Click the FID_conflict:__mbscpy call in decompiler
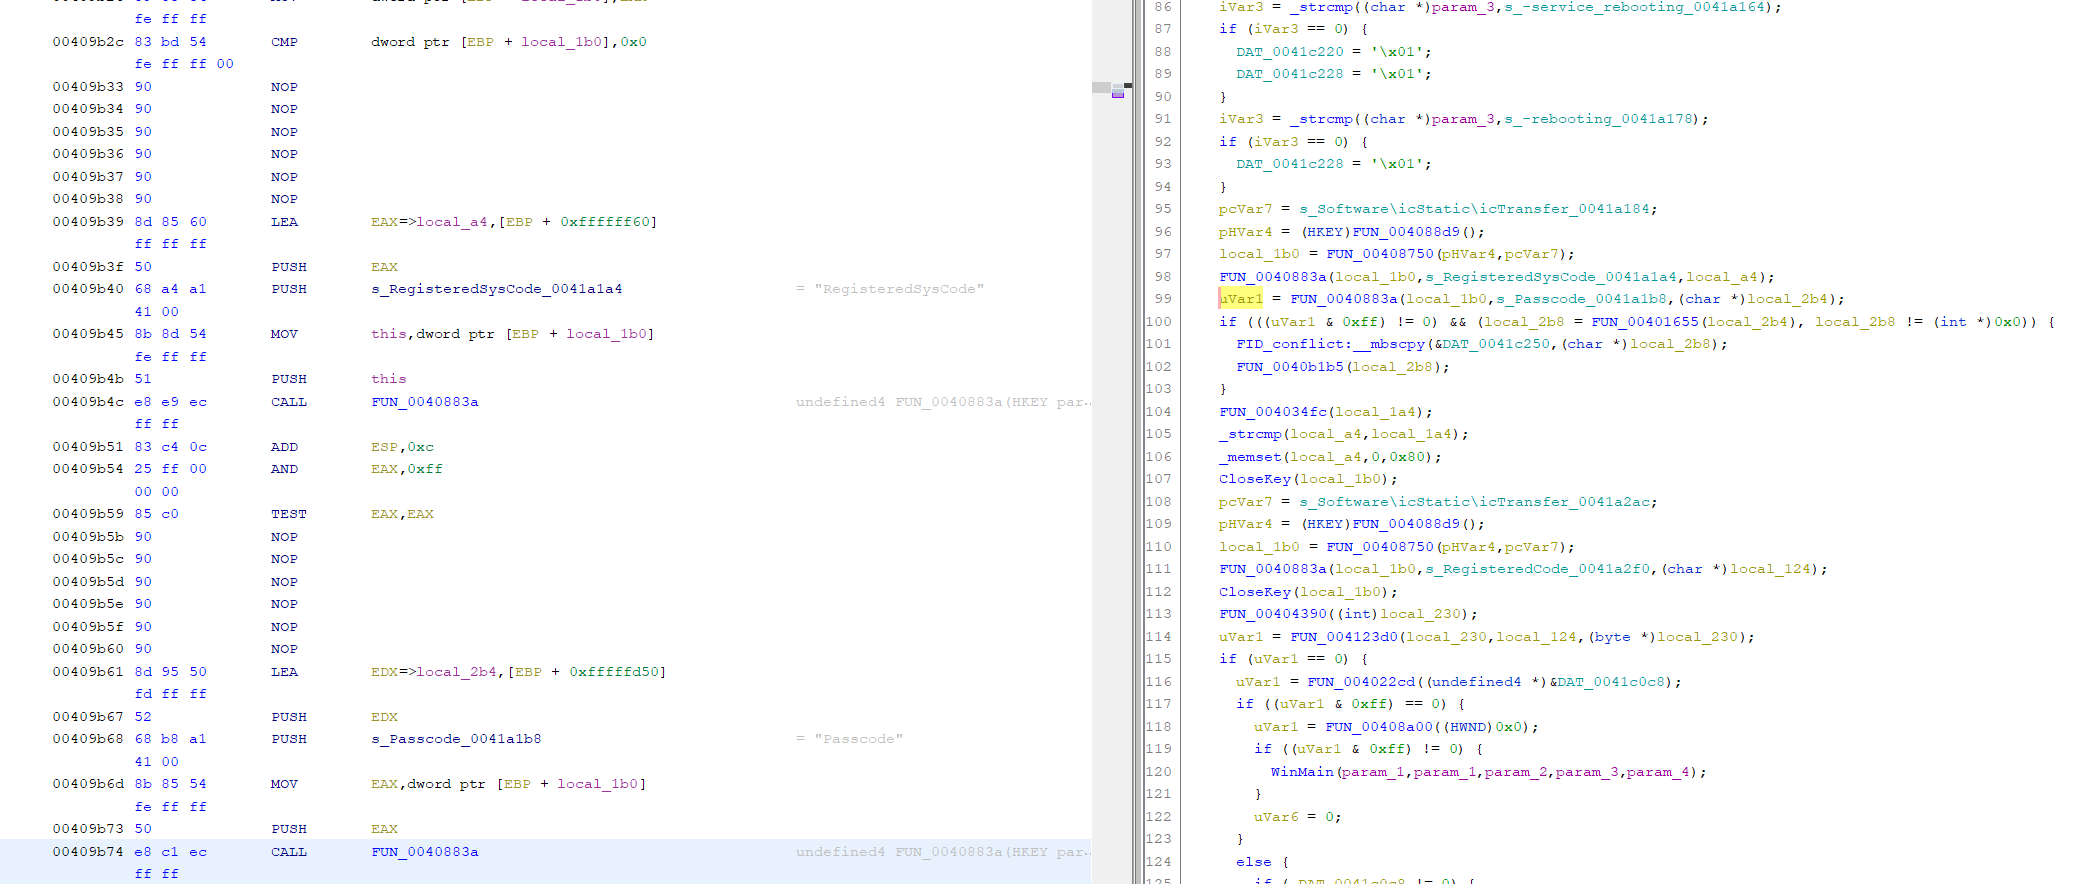This screenshot has width=2080, height=884. [1330, 344]
